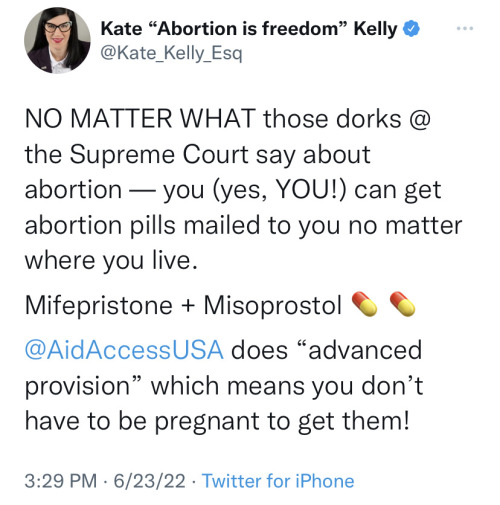
Task: Click the Twitter for iPhone source link
Action: pyautogui.click(x=278, y=481)
